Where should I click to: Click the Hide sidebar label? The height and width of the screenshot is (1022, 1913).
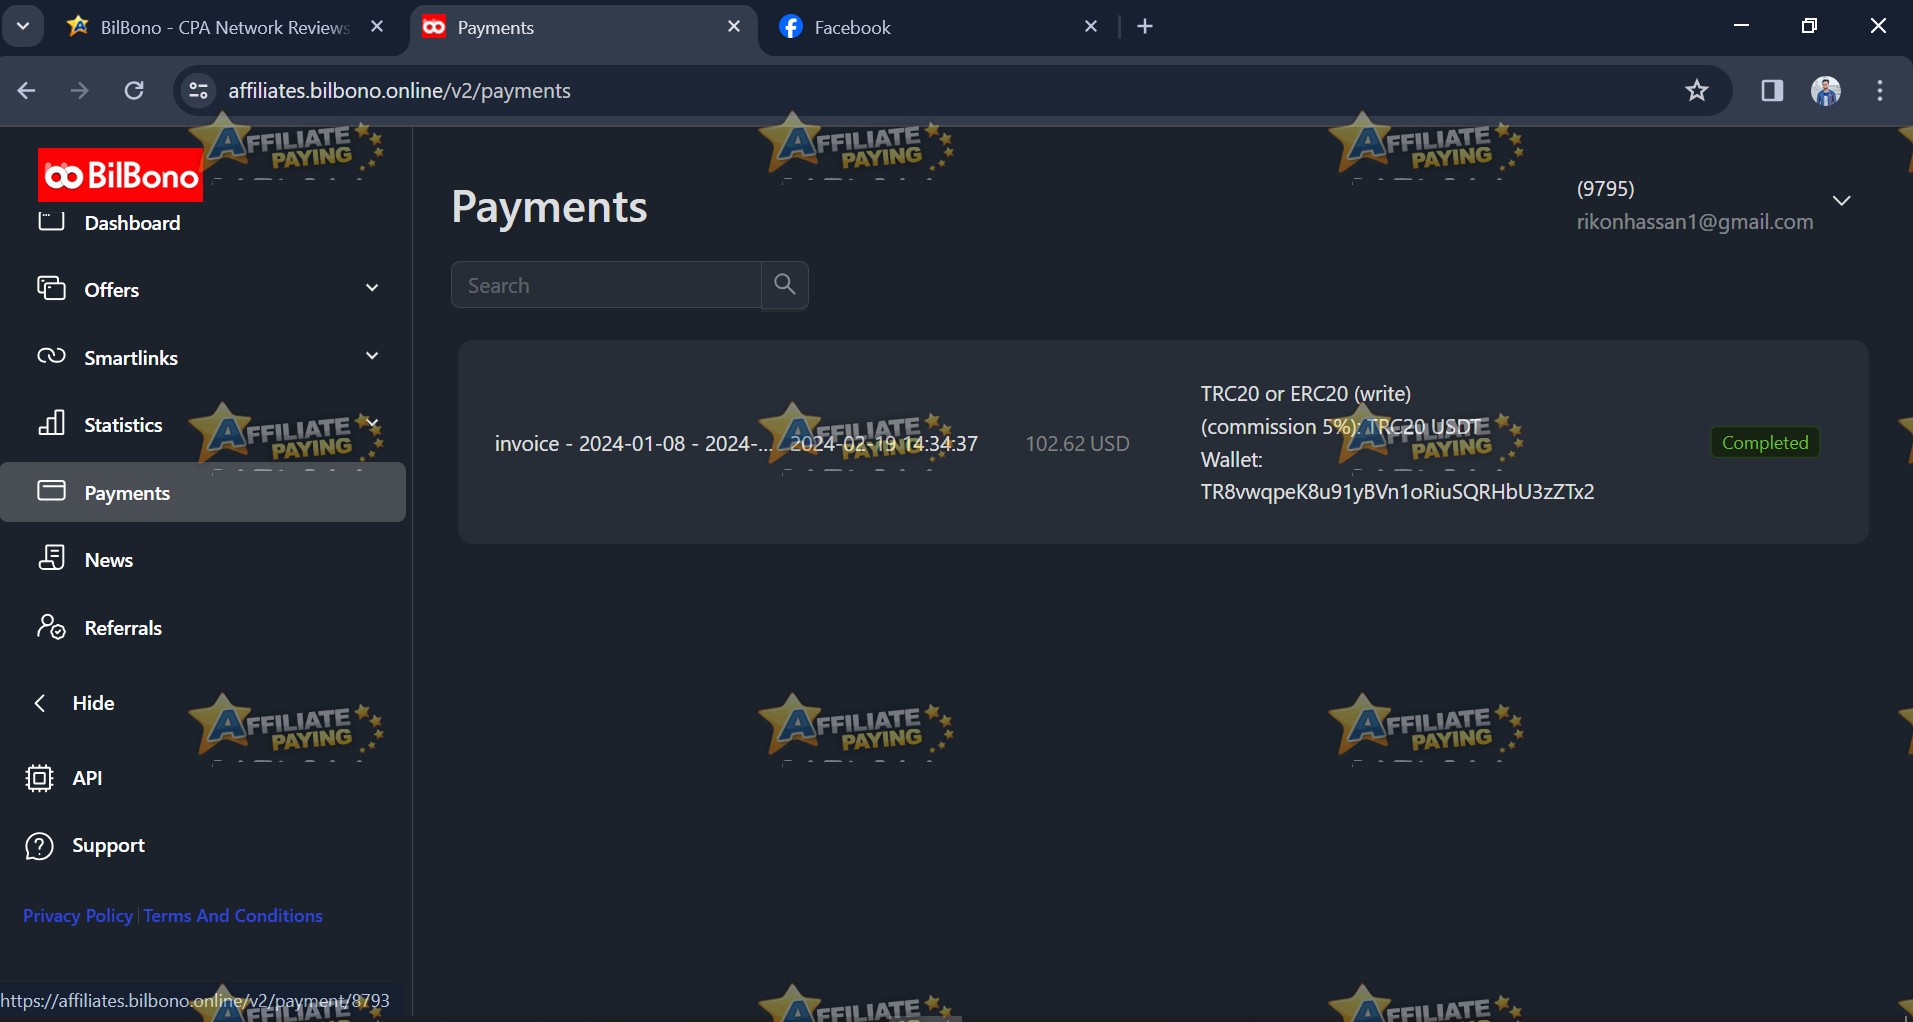(94, 703)
